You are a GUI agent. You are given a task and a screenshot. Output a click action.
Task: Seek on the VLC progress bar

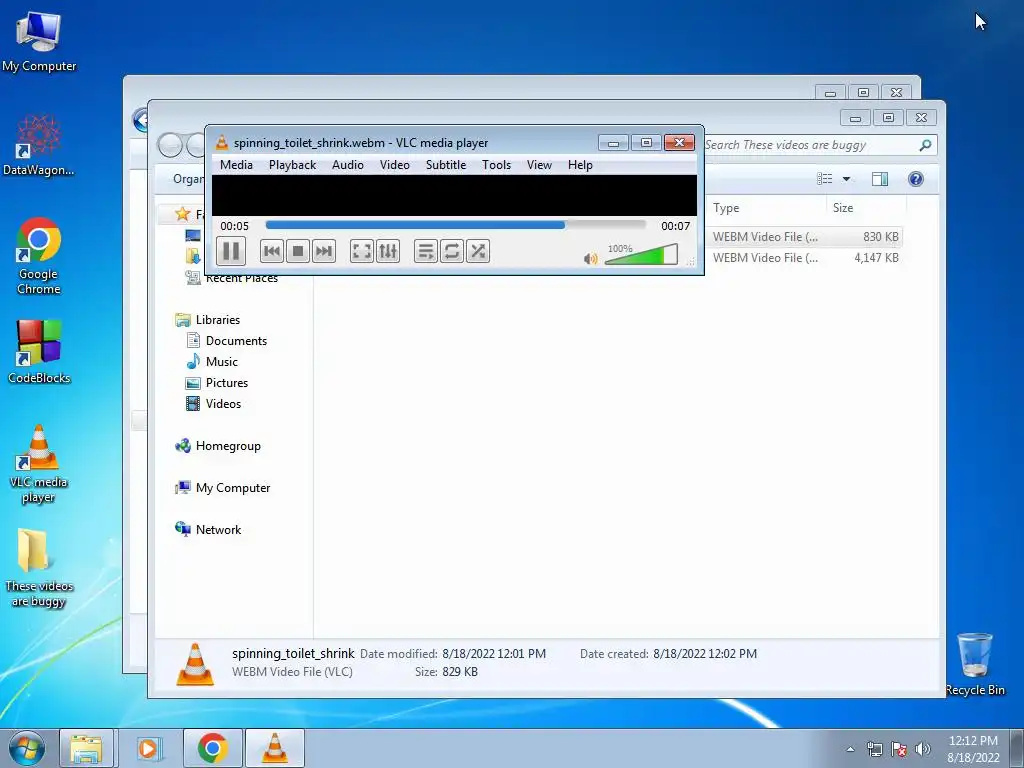point(455,225)
